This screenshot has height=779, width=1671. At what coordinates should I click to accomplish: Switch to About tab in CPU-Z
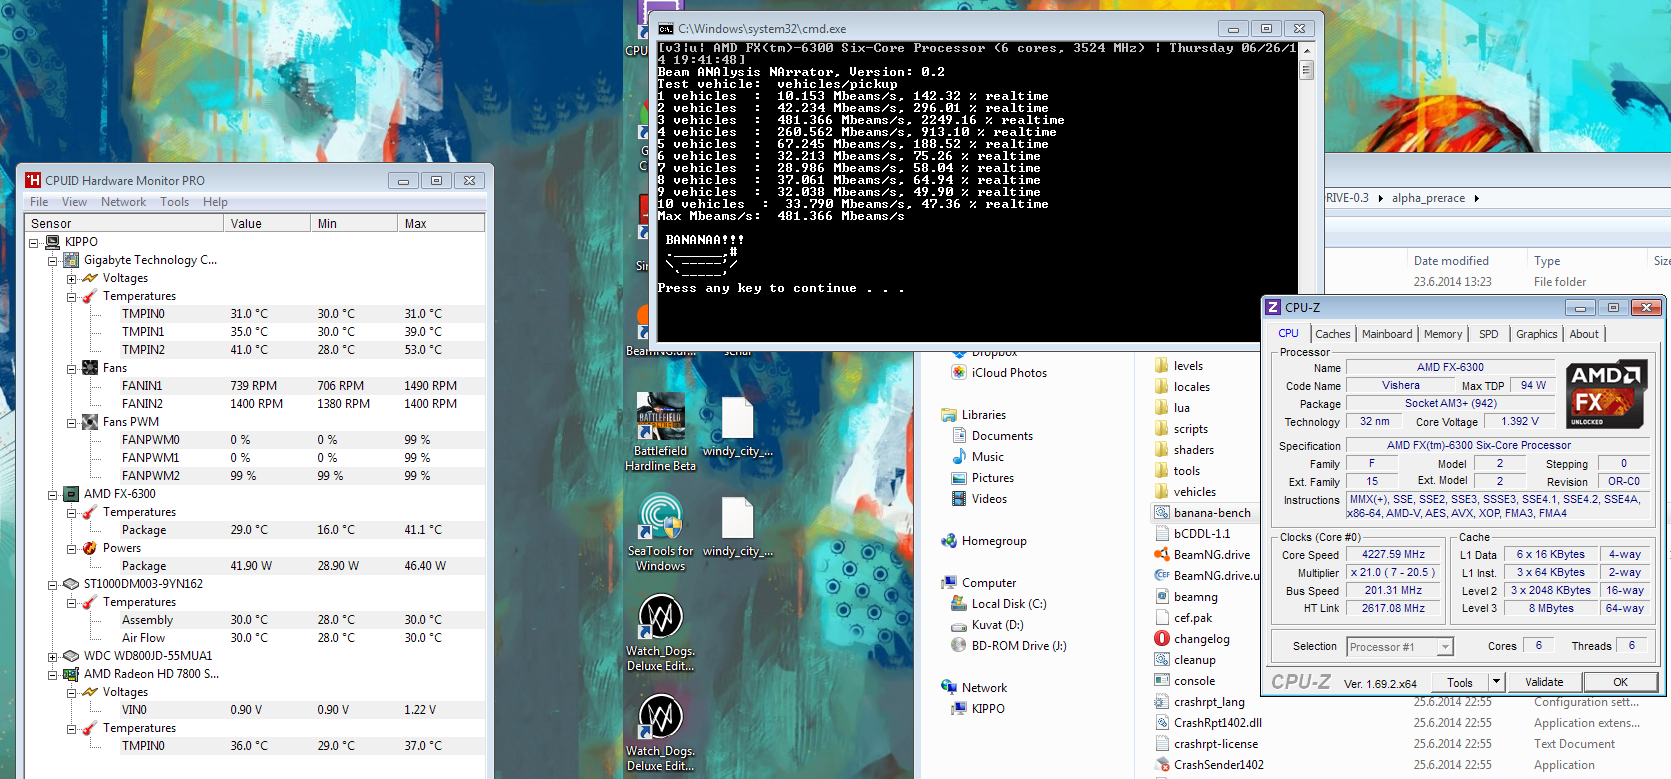1584,334
